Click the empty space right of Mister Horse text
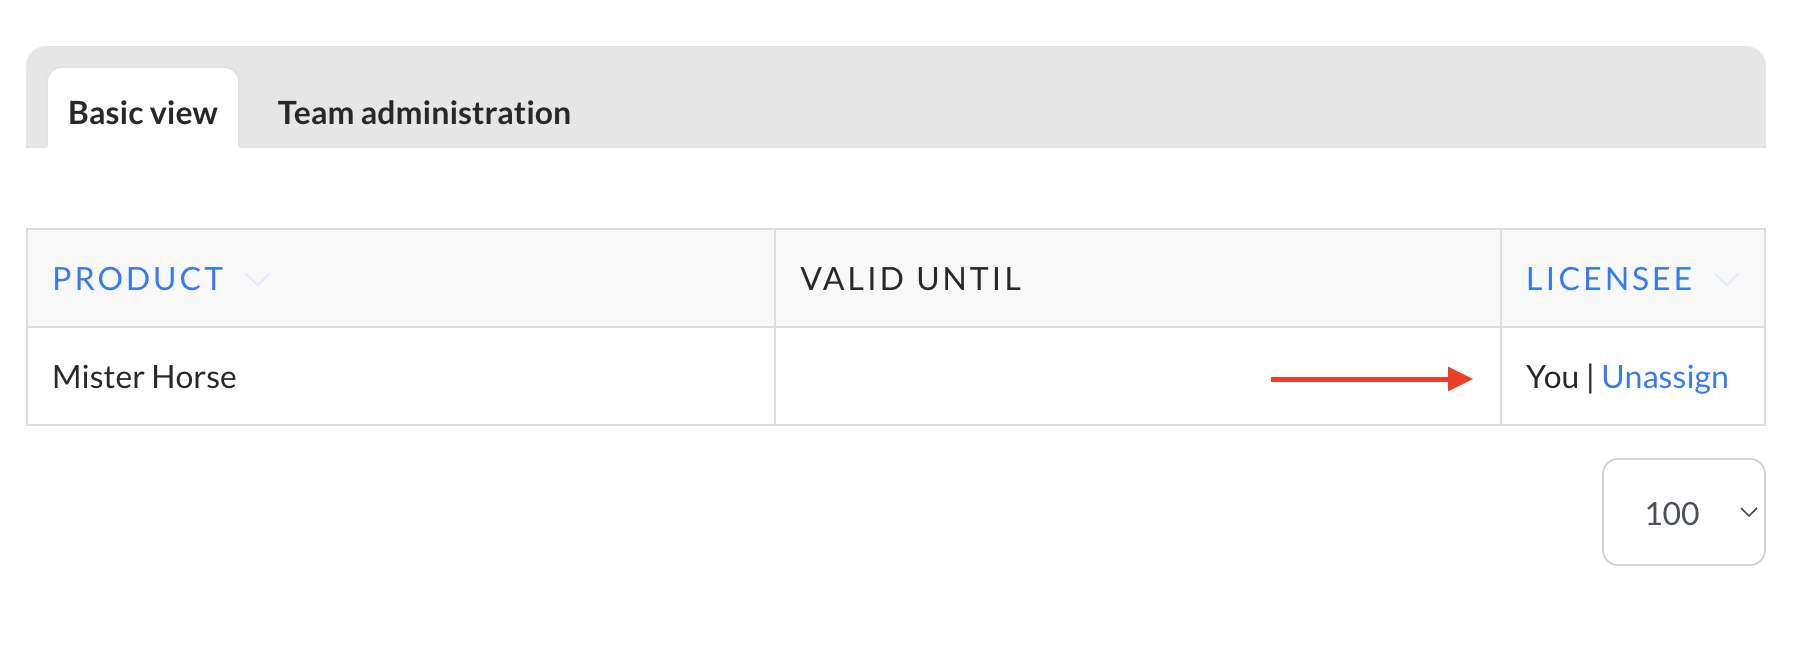Image resolution: width=1796 pixels, height=664 pixels. (x=500, y=377)
